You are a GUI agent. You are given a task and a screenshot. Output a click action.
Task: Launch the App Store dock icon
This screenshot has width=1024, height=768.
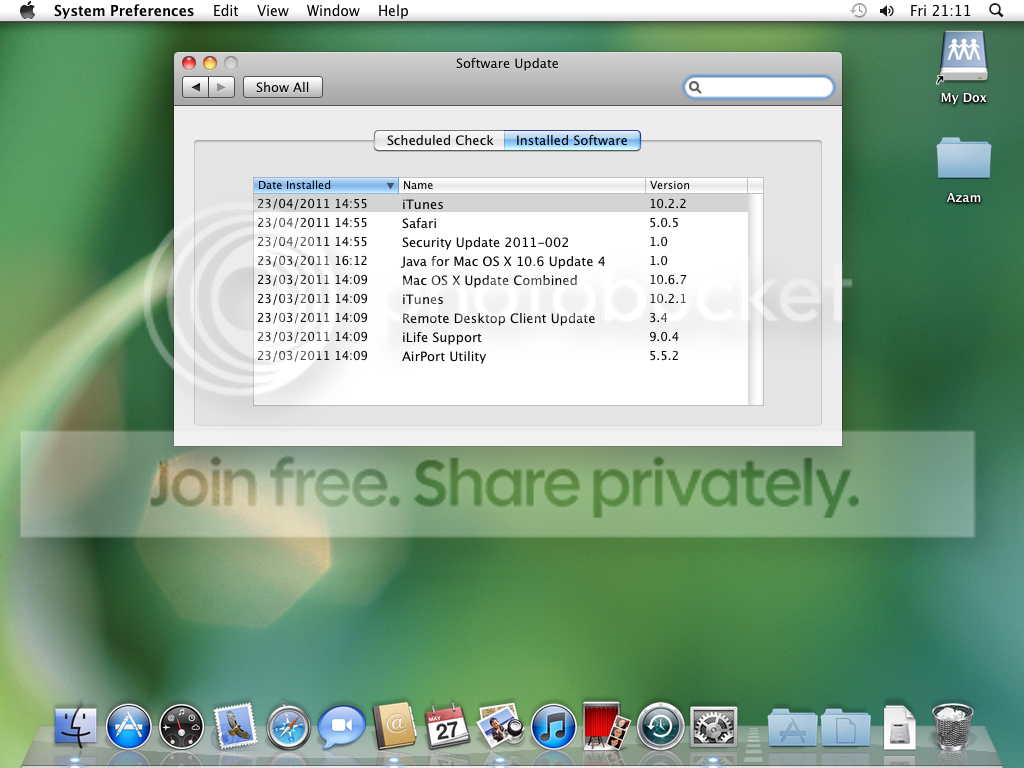128,726
